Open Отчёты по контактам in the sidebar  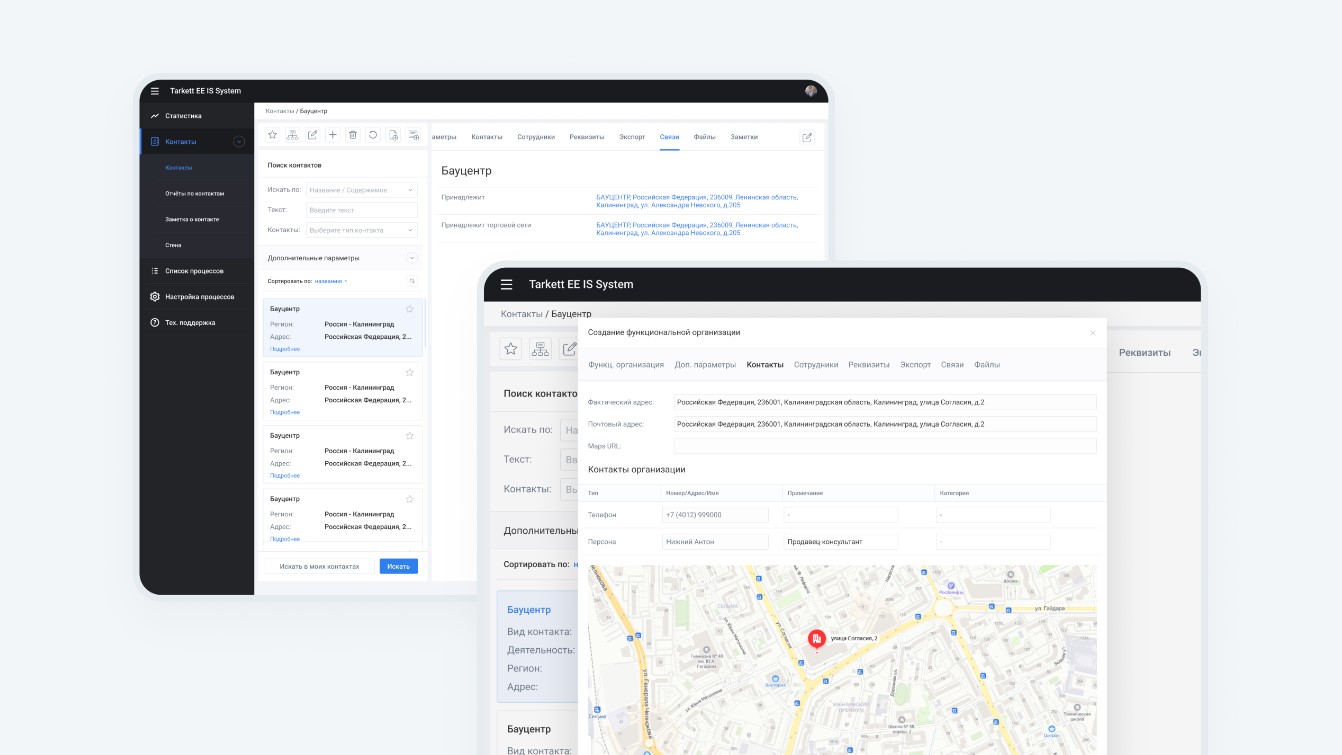coord(195,194)
